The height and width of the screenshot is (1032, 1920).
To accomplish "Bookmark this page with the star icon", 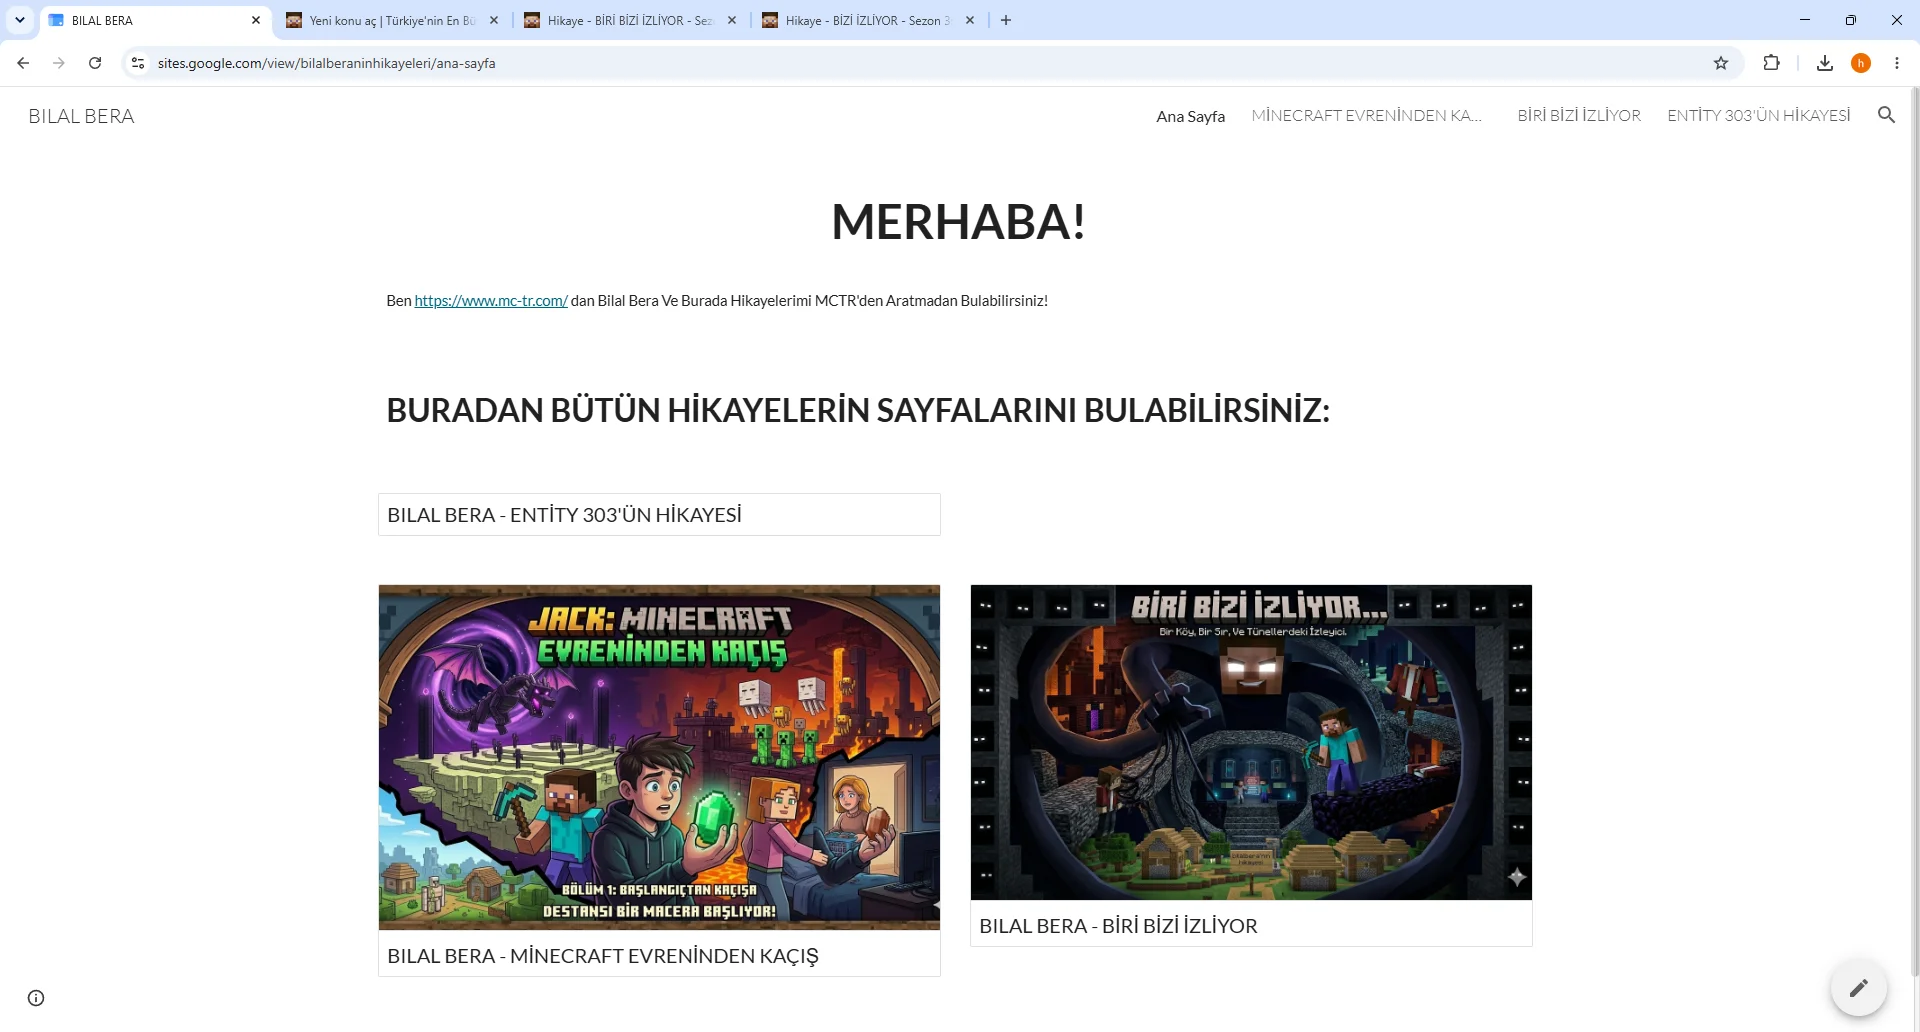I will point(1721,63).
